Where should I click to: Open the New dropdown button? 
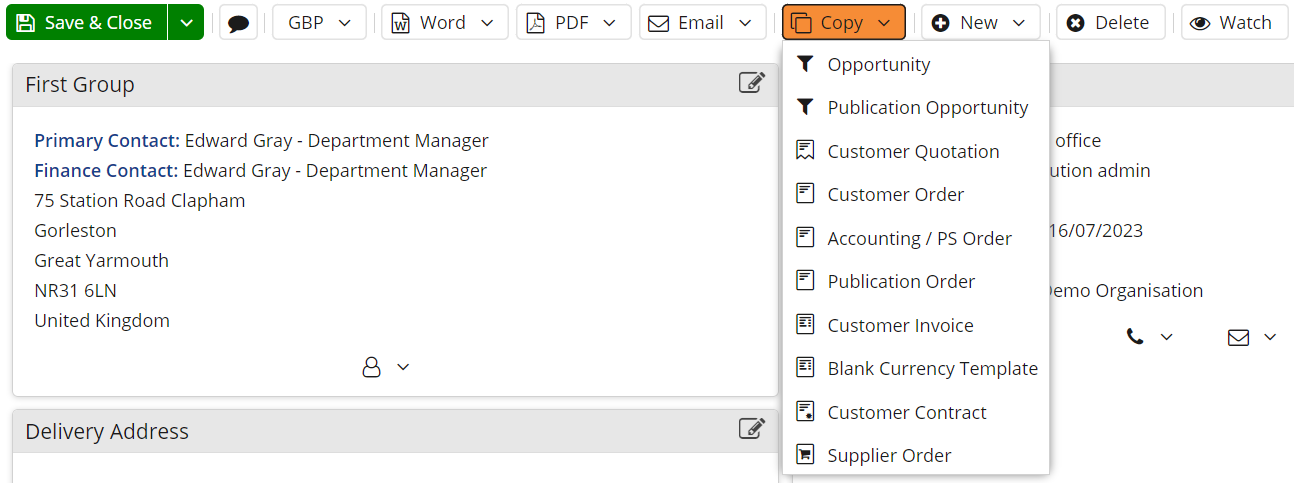pos(979,23)
